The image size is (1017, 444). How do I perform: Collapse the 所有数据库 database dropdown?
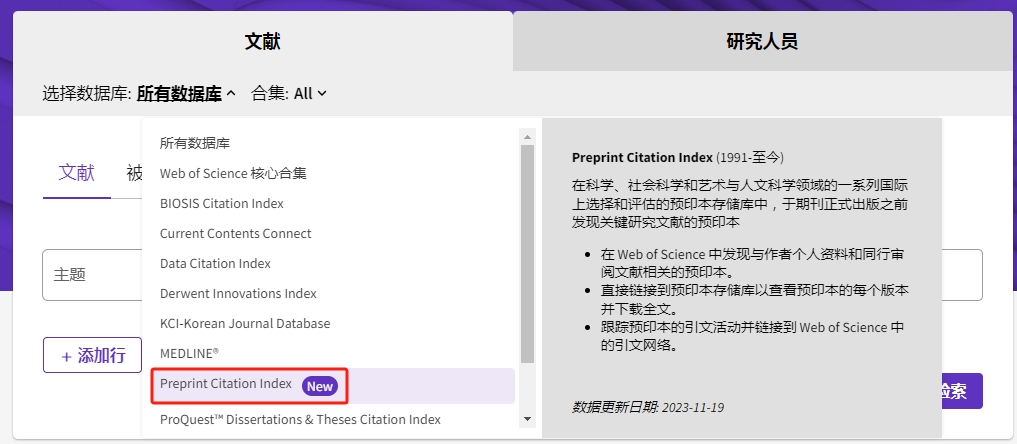tap(186, 93)
